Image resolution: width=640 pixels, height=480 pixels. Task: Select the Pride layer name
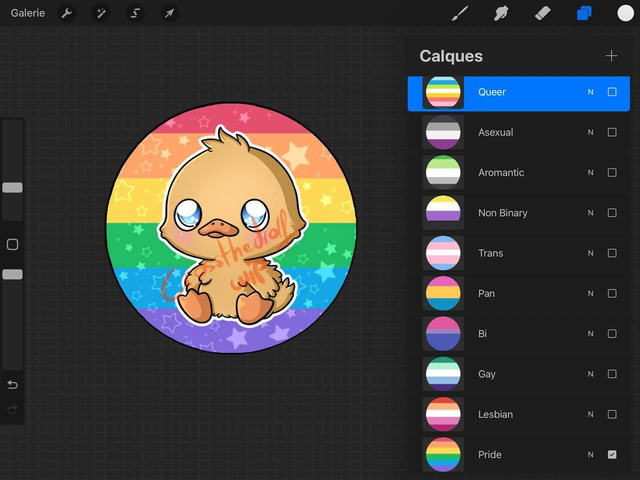(490, 454)
